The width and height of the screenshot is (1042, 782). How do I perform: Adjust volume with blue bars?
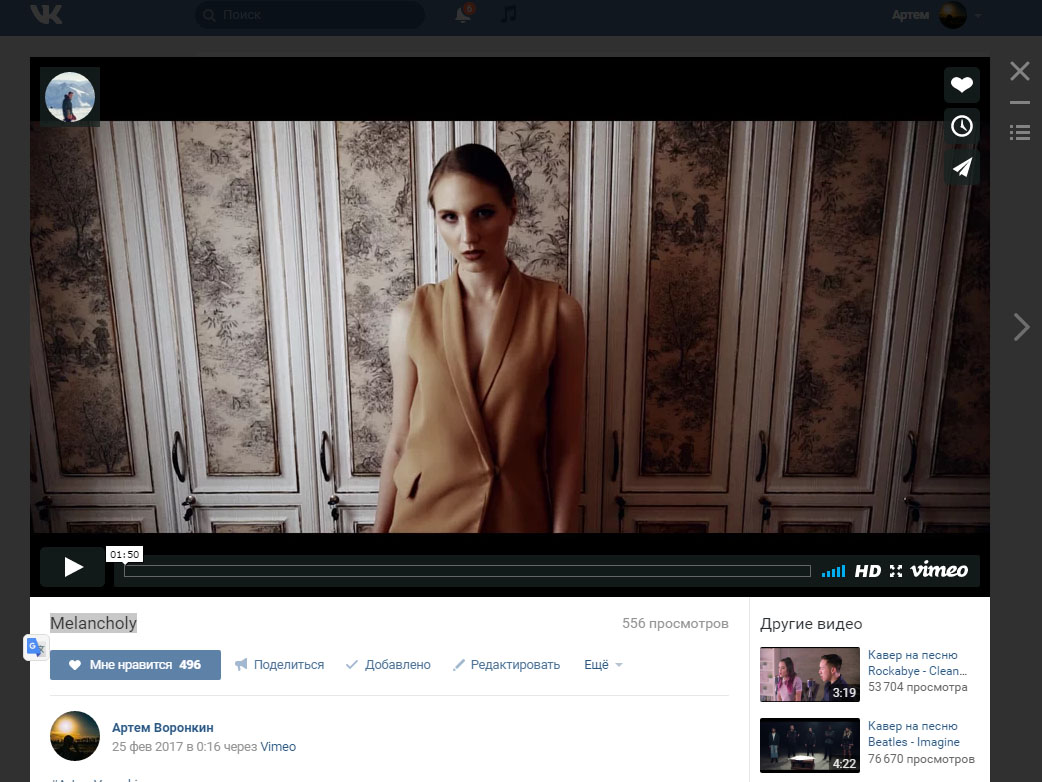coord(833,571)
